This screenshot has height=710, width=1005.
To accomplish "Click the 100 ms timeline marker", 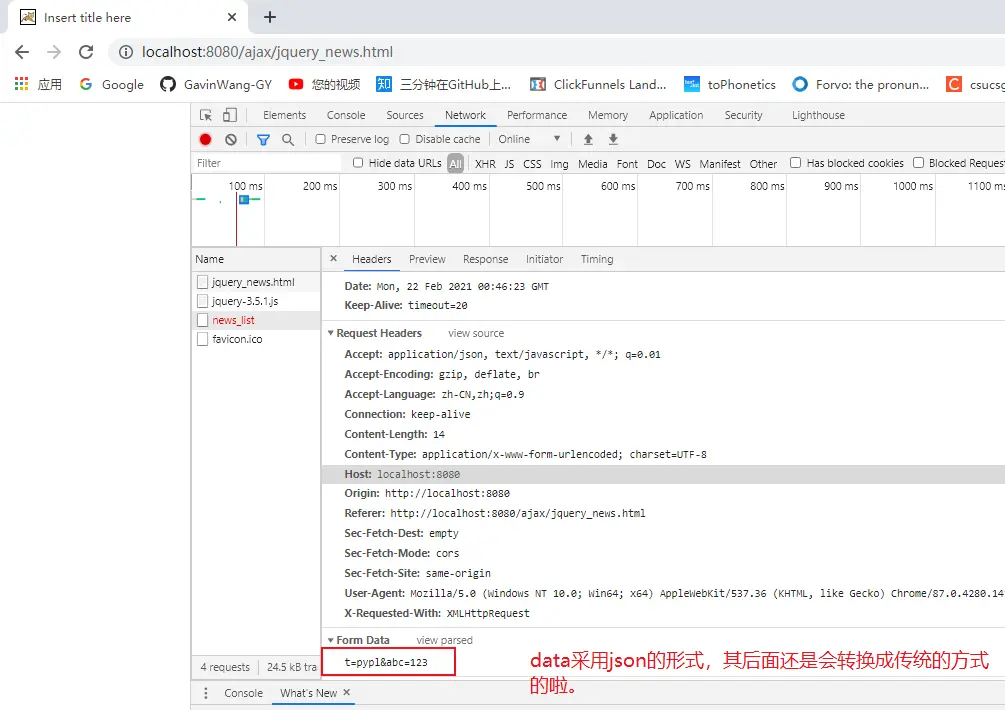I will click(245, 186).
